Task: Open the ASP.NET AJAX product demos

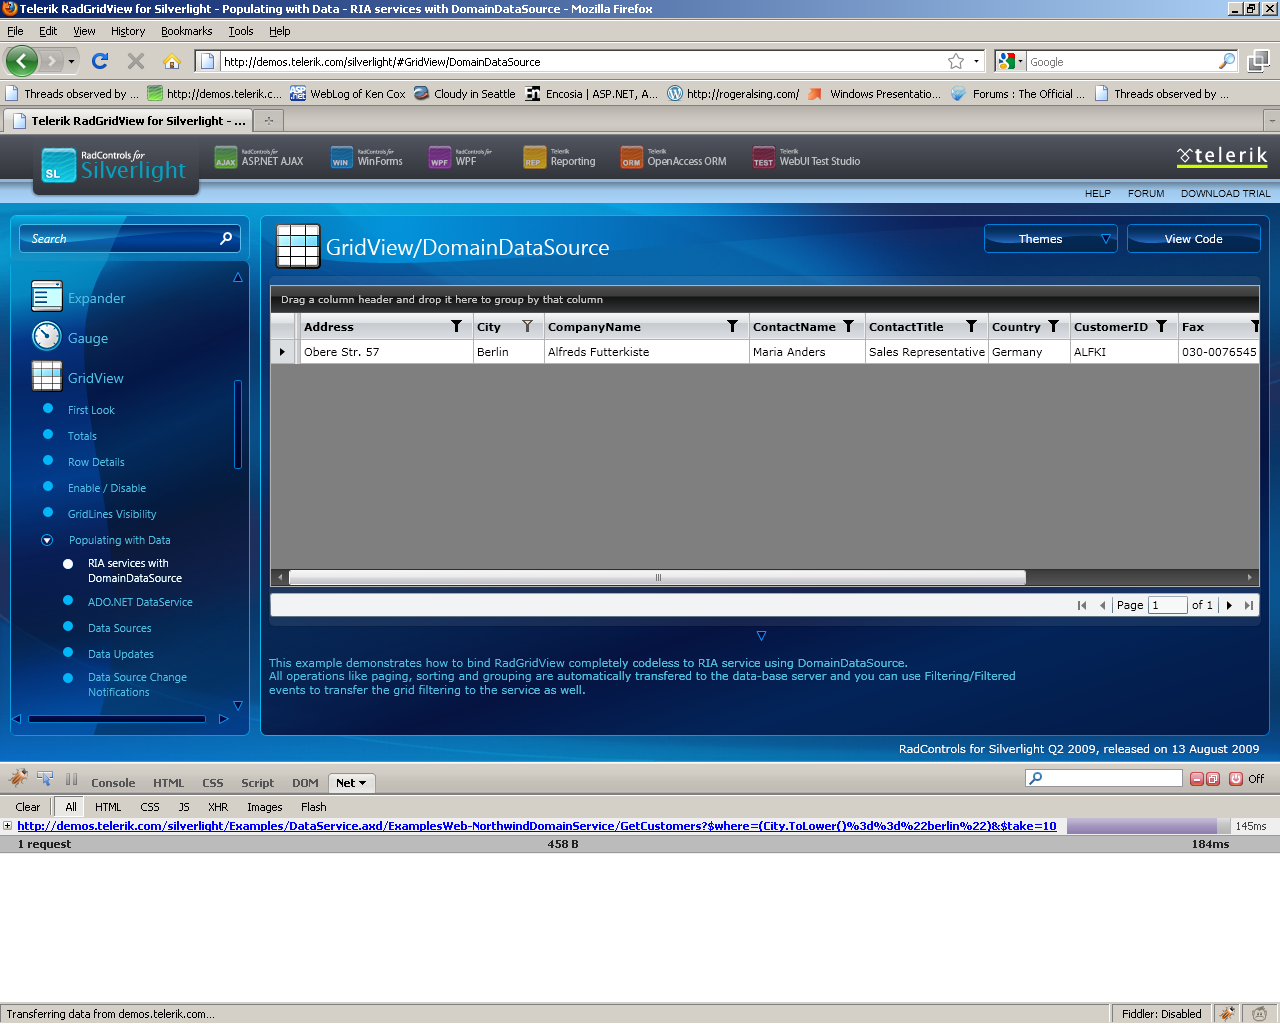Action: [259, 158]
